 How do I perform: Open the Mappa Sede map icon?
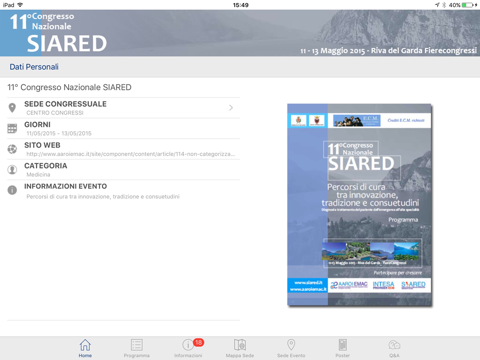[240, 345]
